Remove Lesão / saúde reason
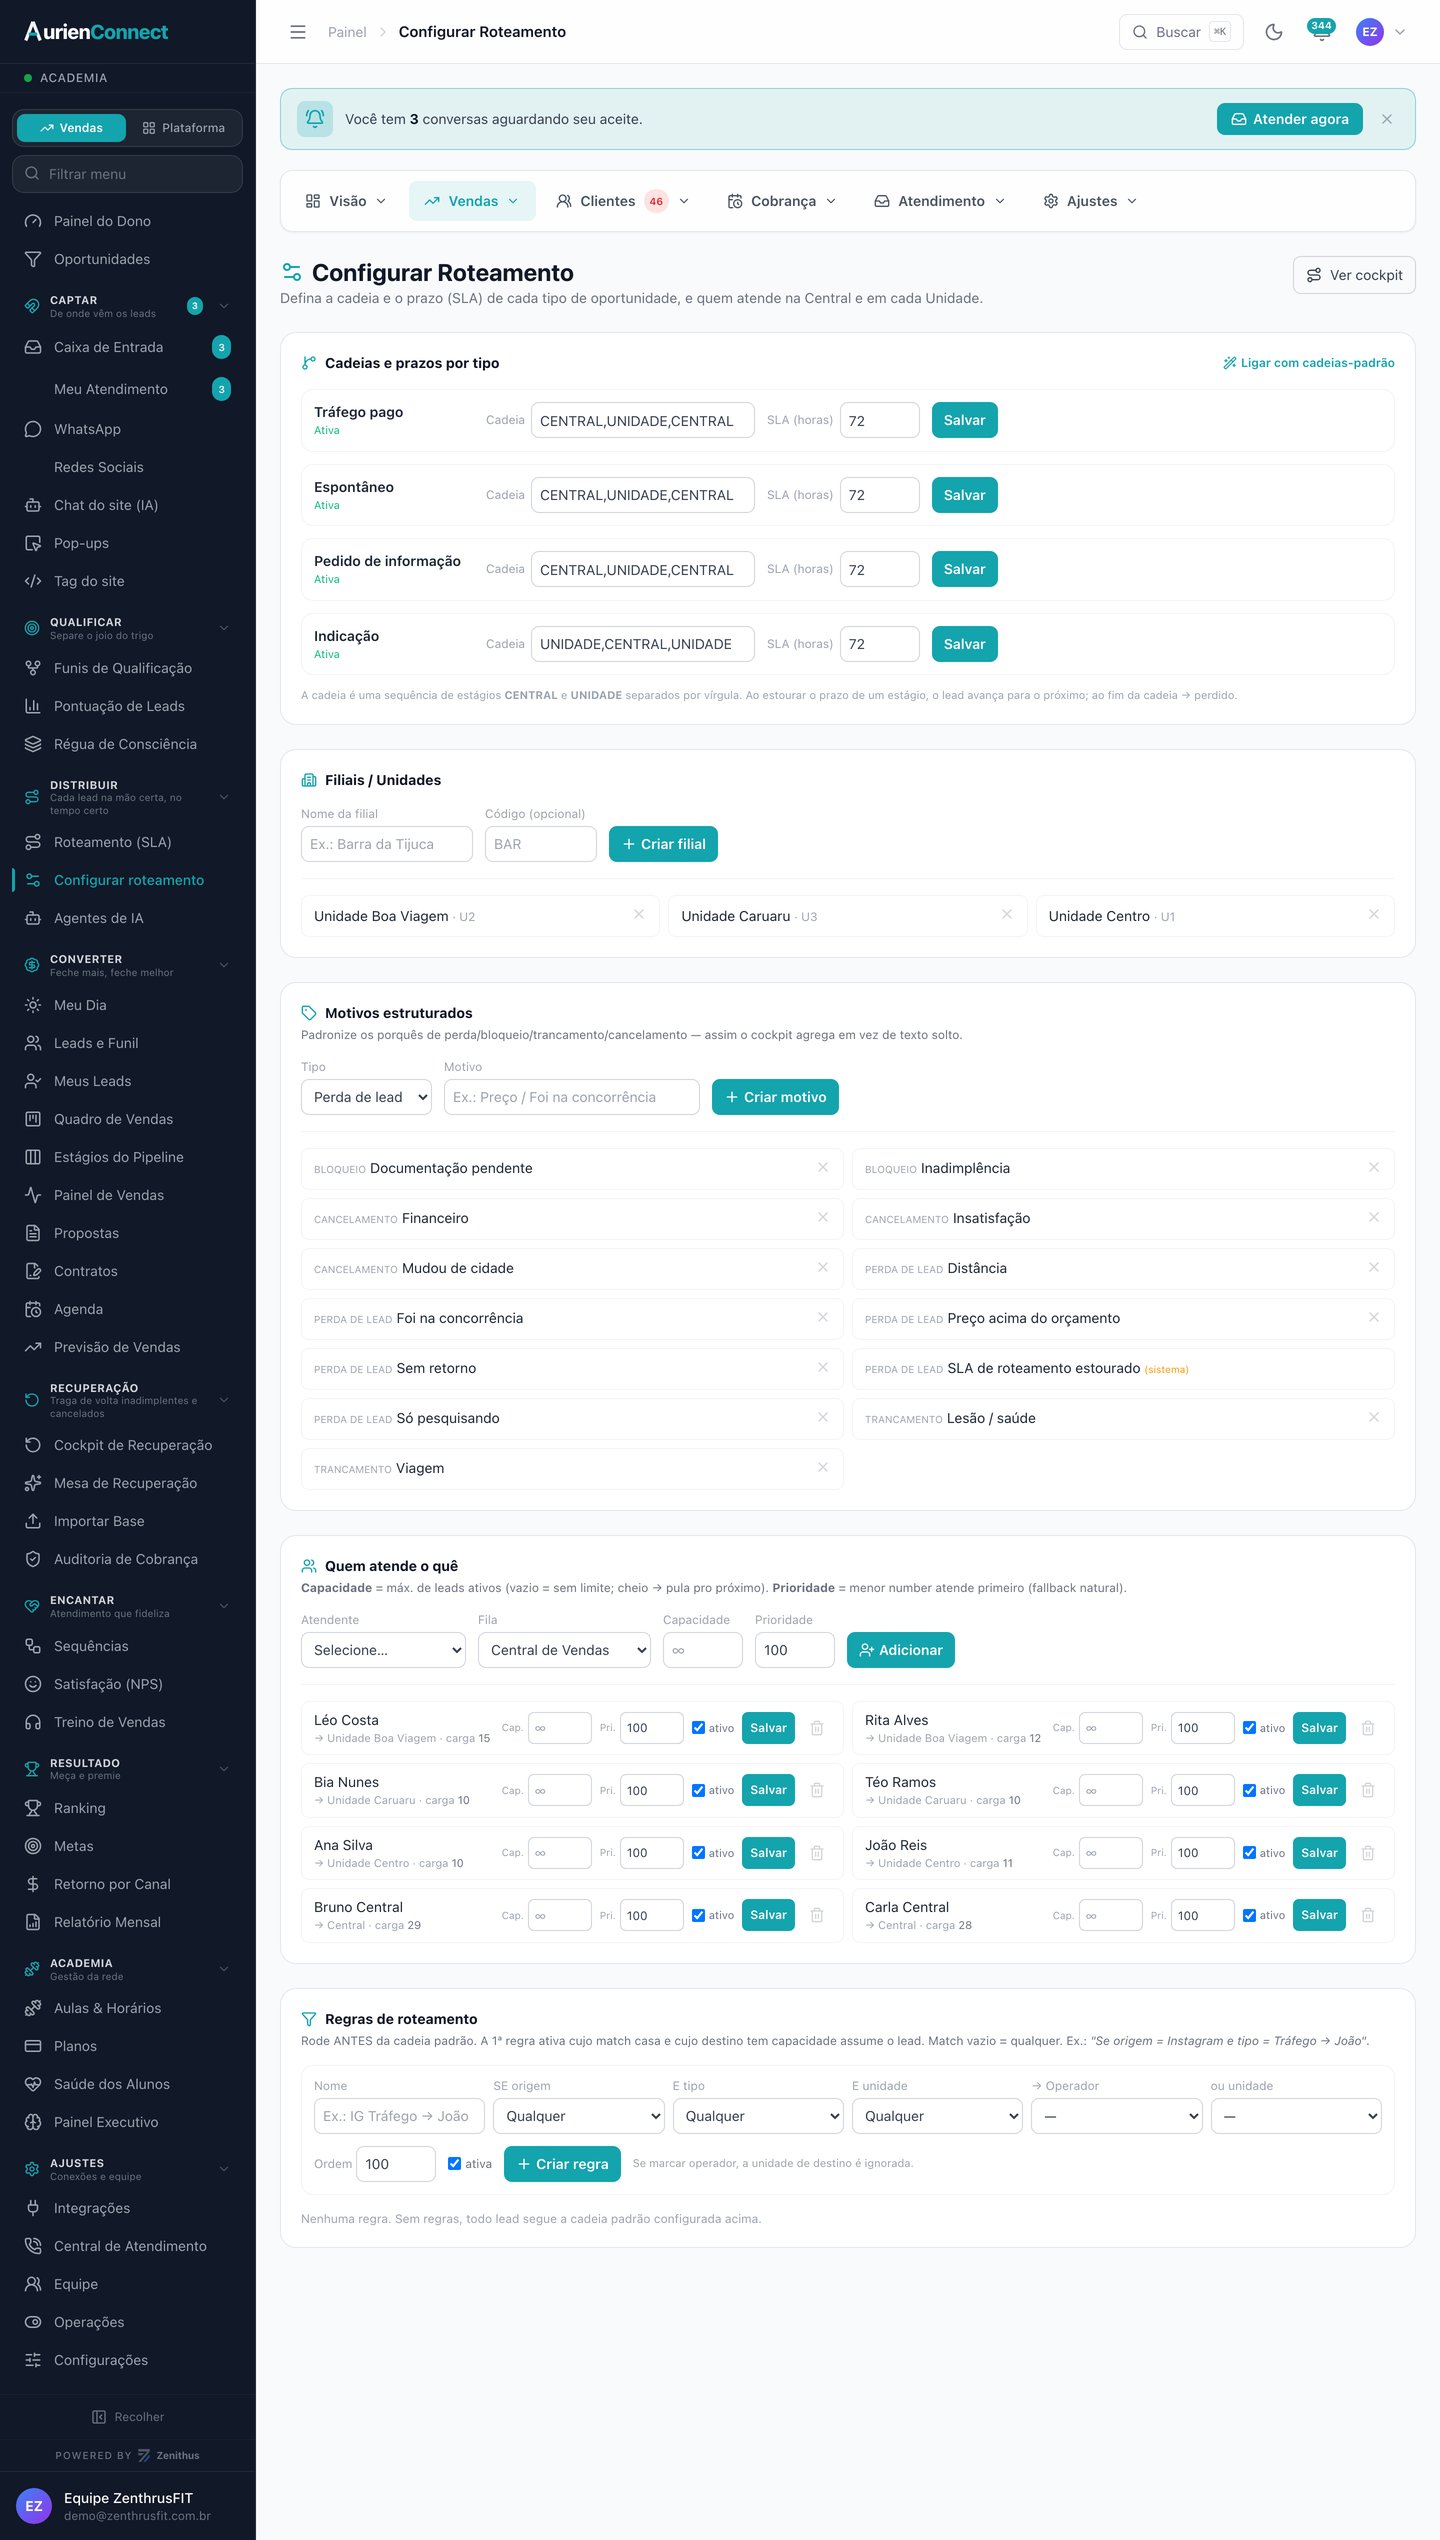Image resolution: width=1440 pixels, height=2540 pixels. (1374, 1417)
